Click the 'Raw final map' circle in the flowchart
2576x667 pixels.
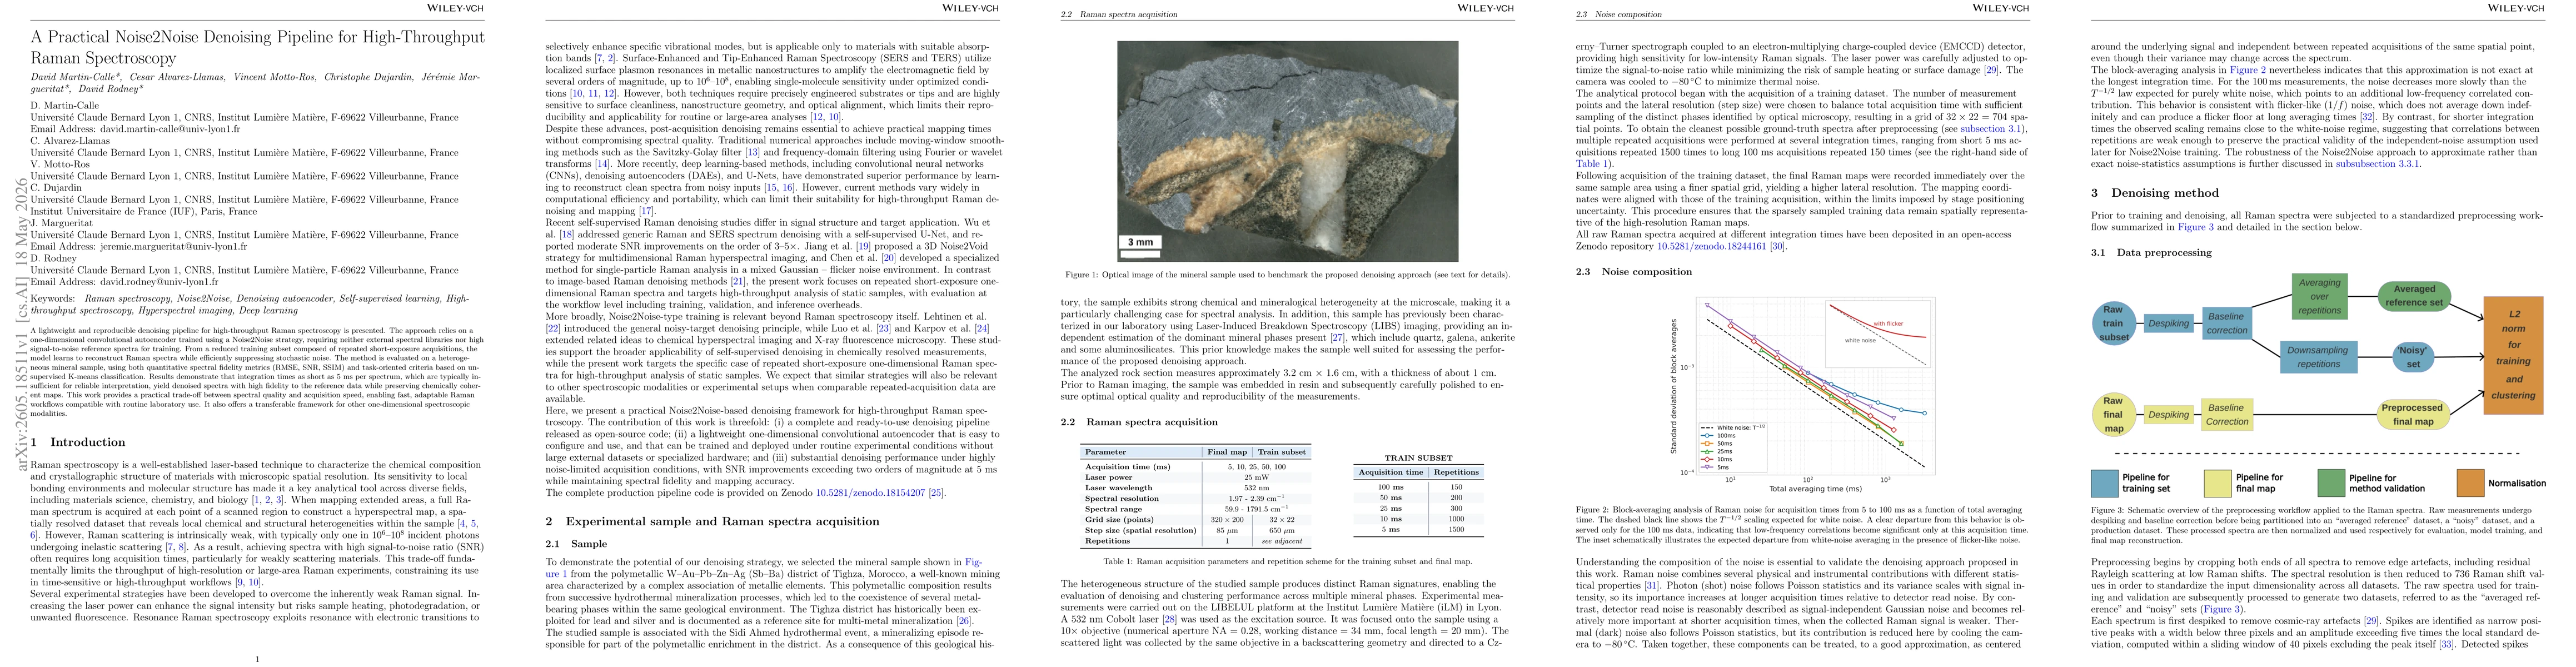pos(2113,415)
